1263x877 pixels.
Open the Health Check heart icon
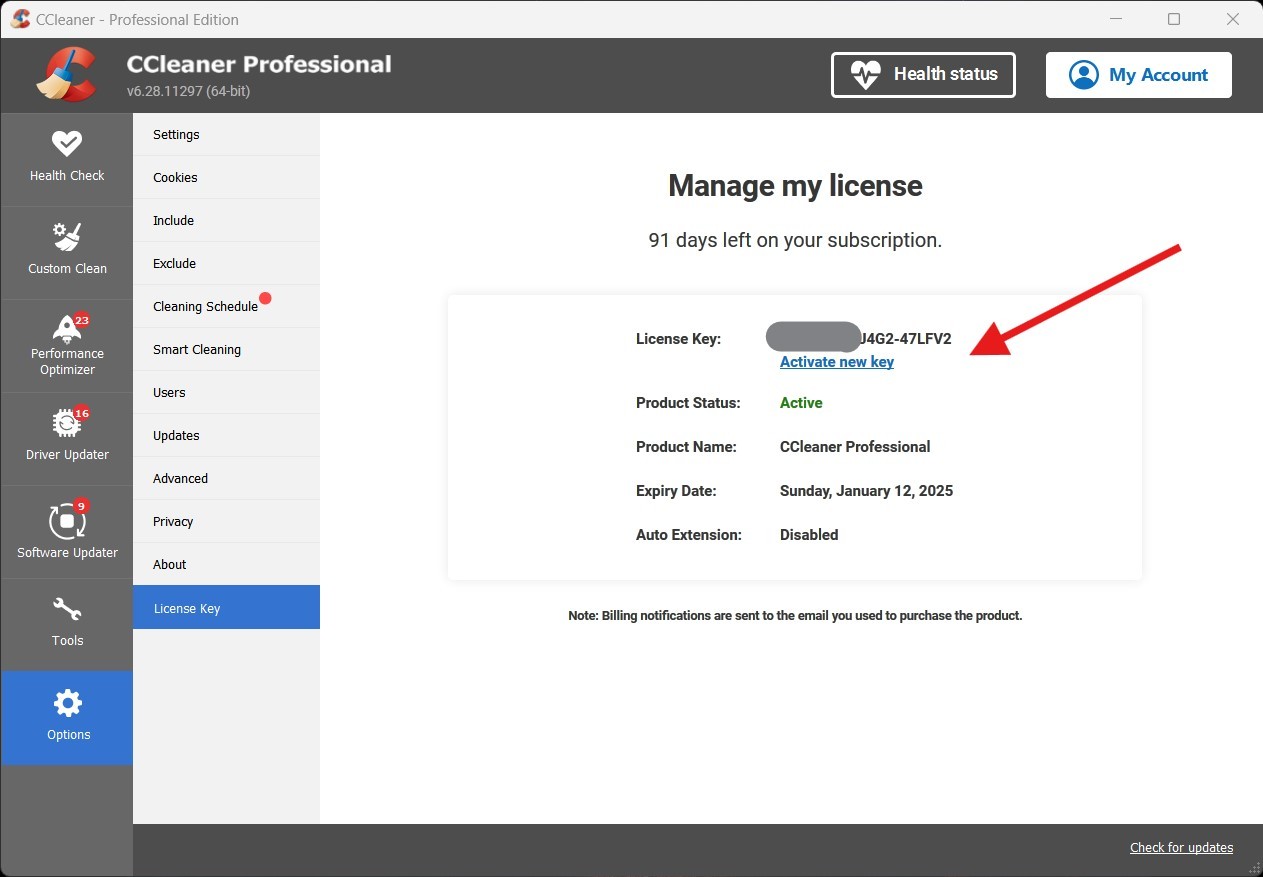(x=67, y=144)
